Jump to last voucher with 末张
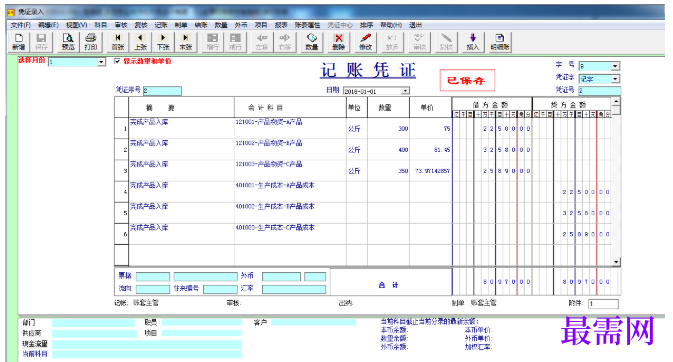The width and height of the screenshot is (673, 362). [185, 42]
